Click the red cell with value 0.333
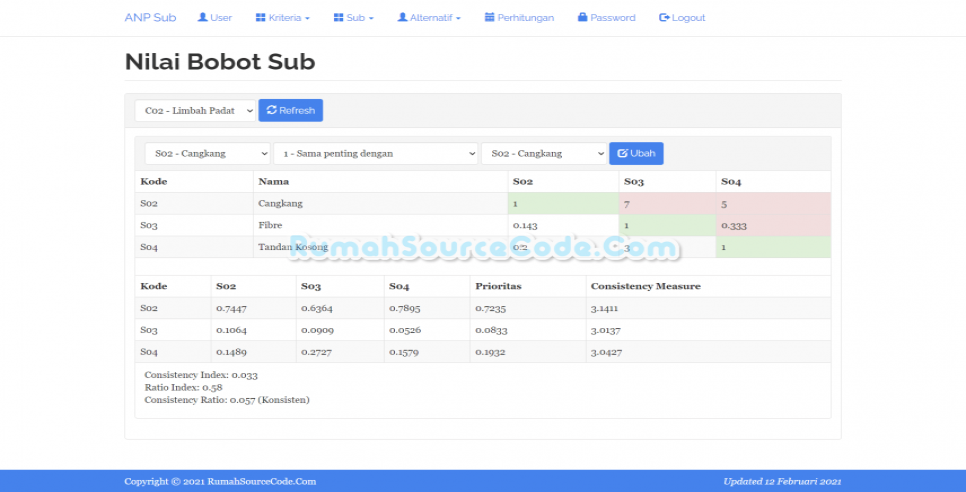 tap(774, 225)
